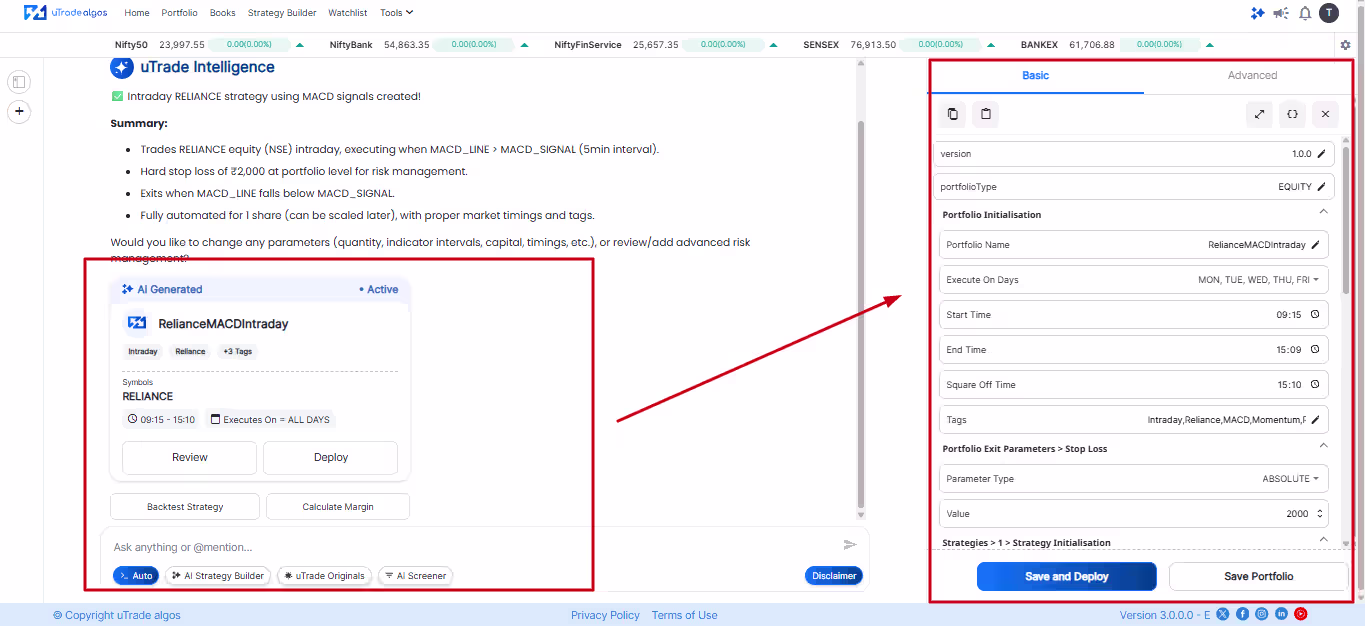Select the AI Screener chip
Image resolution: width=1365 pixels, height=626 pixels.
click(x=415, y=576)
